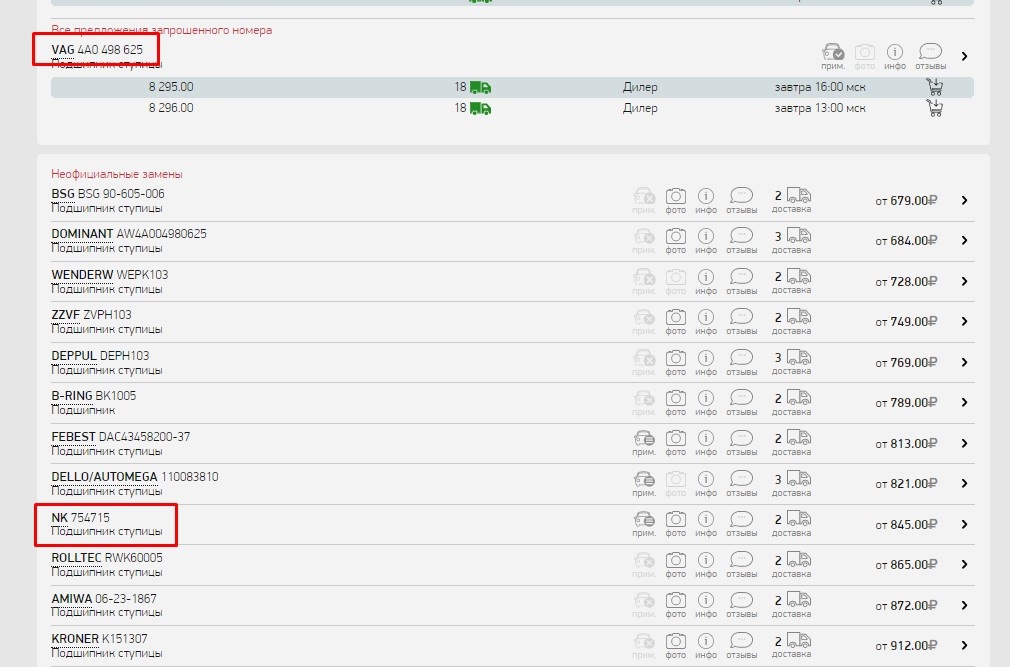Select the Неофициальные замены heading
Image resolution: width=1010 pixels, height=667 pixels.
(117, 174)
